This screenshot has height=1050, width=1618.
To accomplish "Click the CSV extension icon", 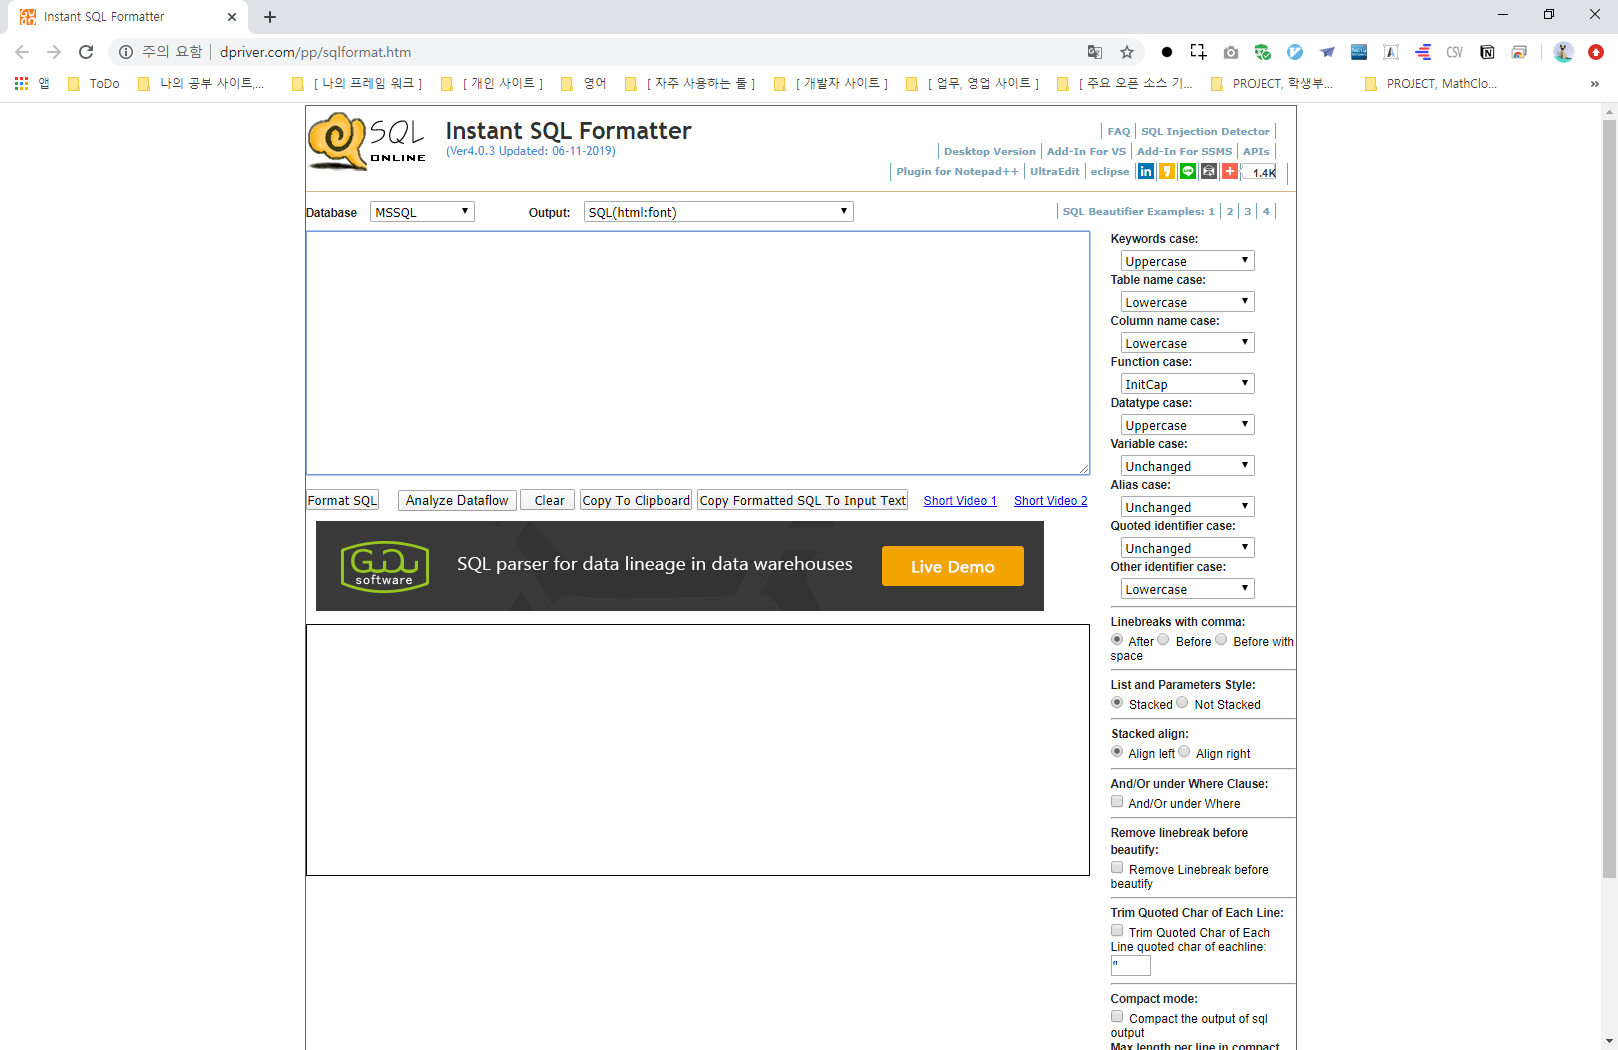I will 1455,52.
